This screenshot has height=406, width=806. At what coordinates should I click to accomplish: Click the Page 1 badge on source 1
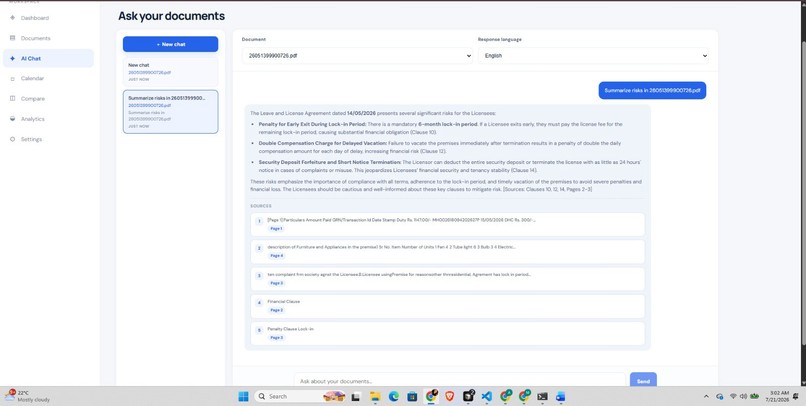click(x=276, y=229)
